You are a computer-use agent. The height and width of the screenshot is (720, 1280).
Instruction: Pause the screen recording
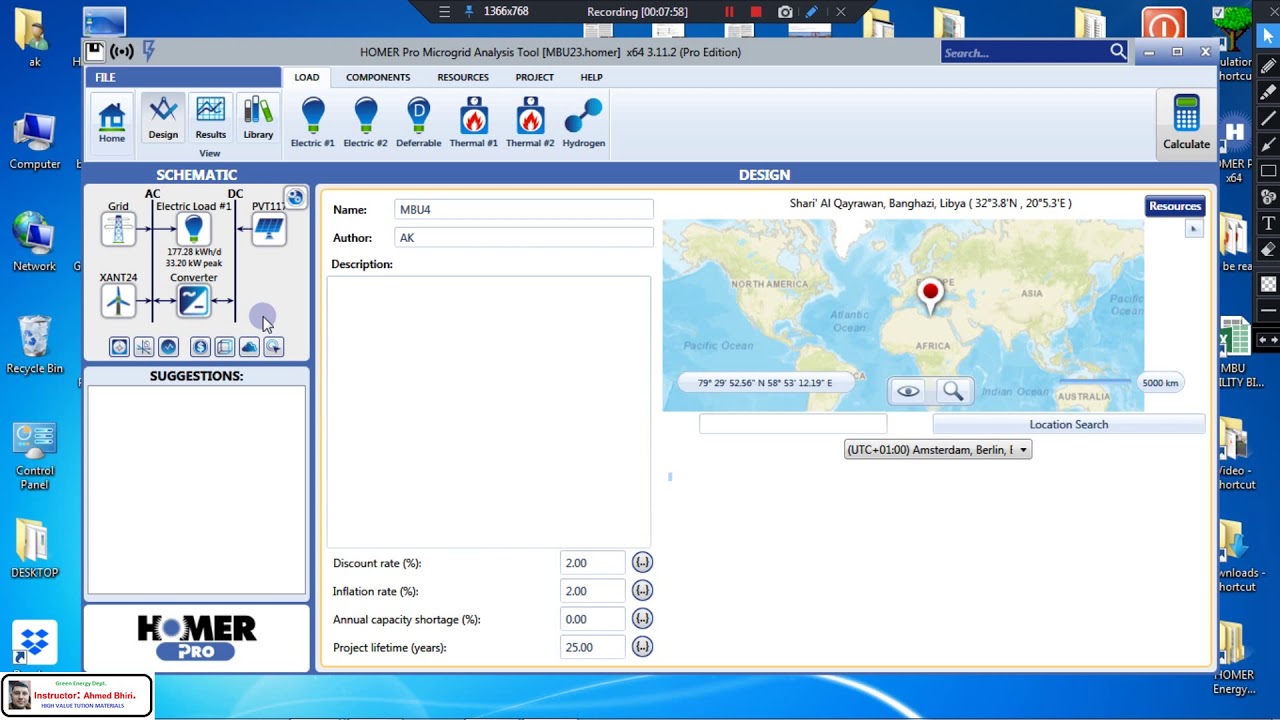click(x=729, y=12)
